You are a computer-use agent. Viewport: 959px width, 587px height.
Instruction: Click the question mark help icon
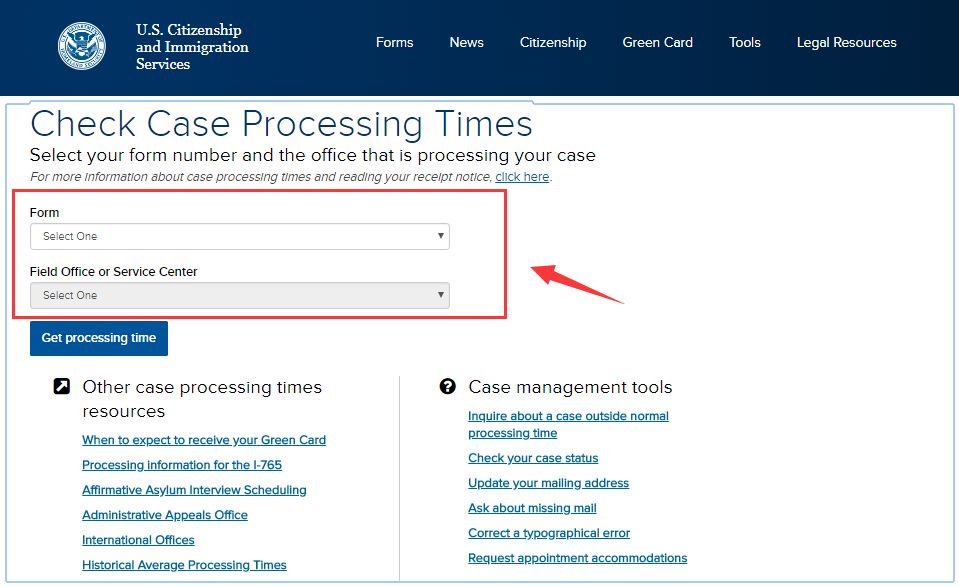tap(448, 387)
